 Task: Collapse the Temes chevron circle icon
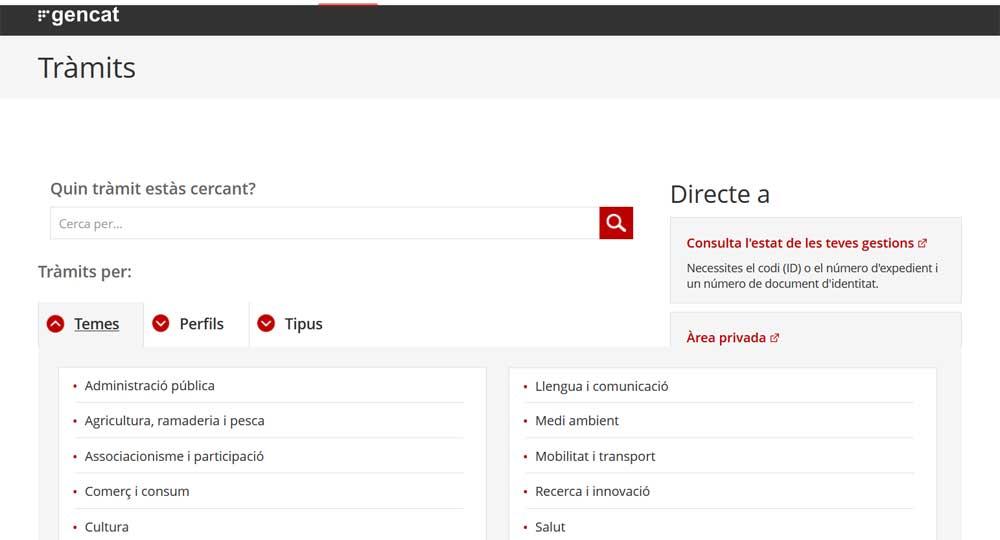[x=55, y=324]
